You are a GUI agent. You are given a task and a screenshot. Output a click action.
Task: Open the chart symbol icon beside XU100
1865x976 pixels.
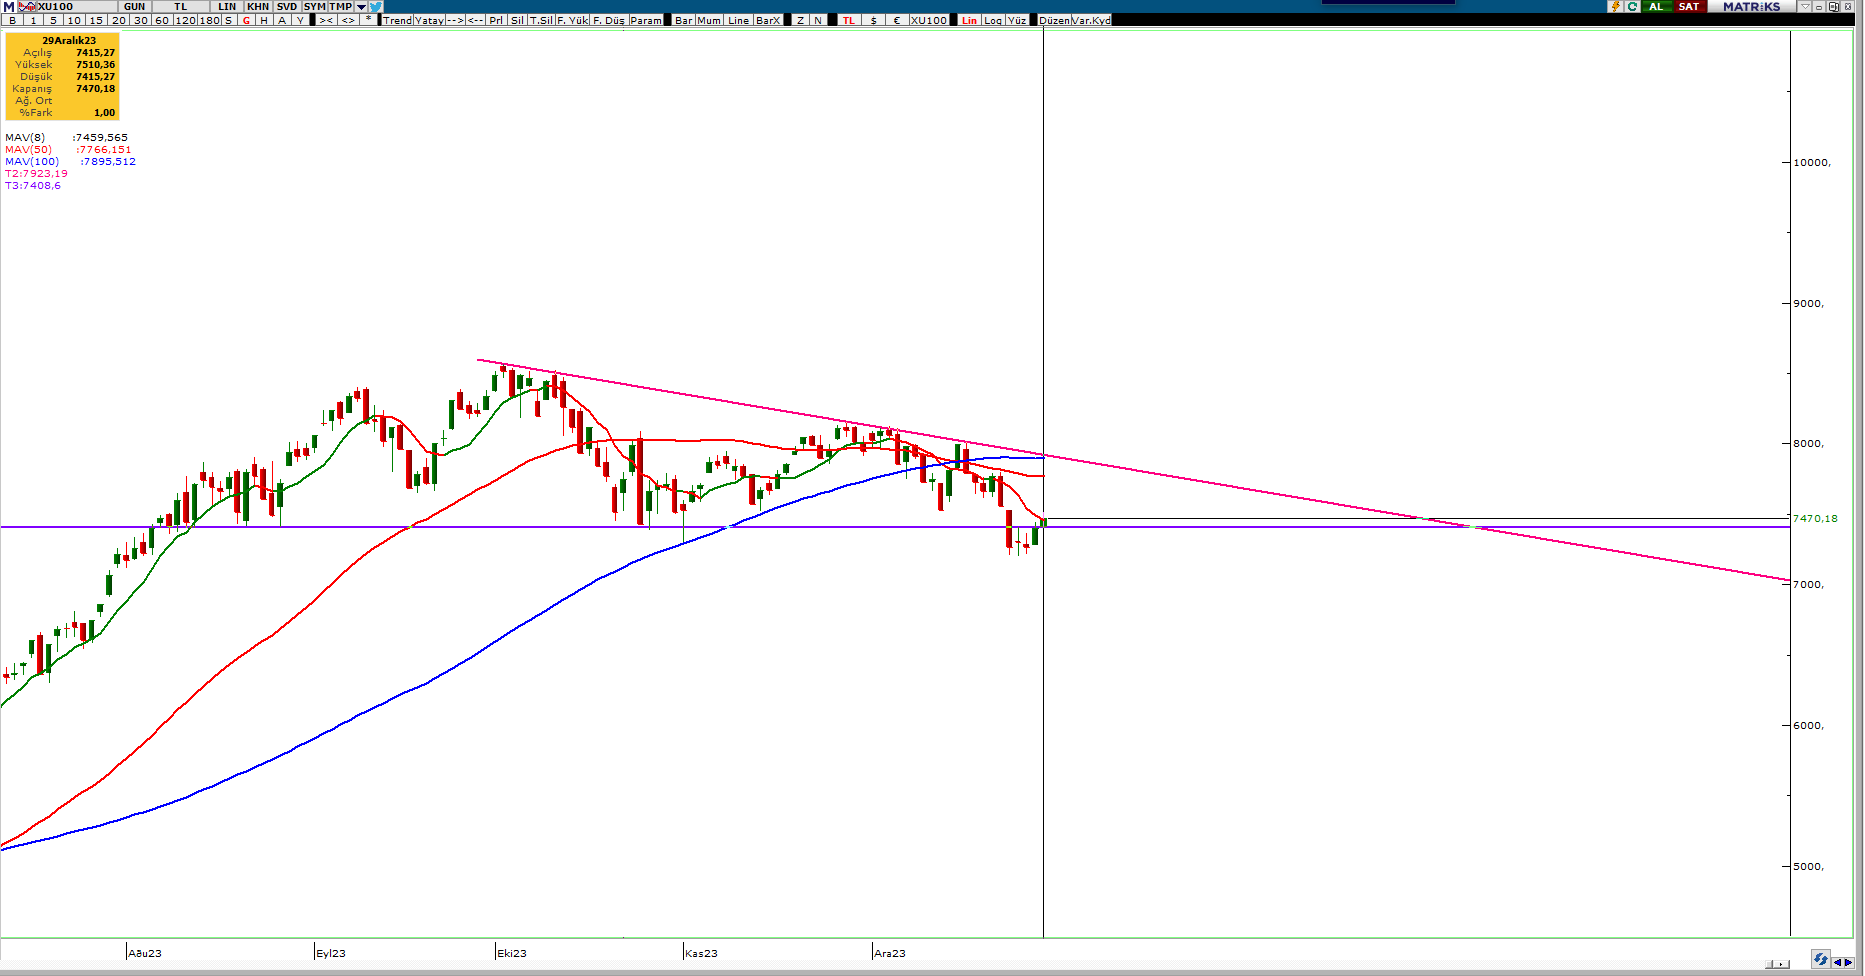tap(27, 7)
